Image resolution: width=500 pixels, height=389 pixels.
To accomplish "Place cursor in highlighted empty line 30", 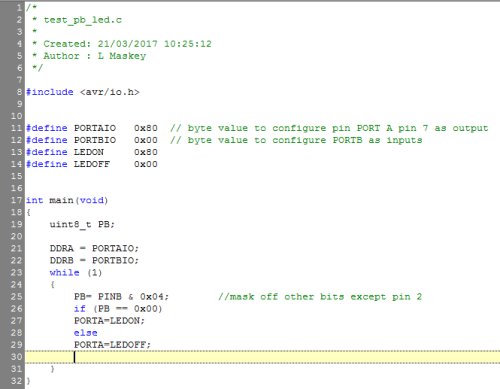I will click(263, 357).
